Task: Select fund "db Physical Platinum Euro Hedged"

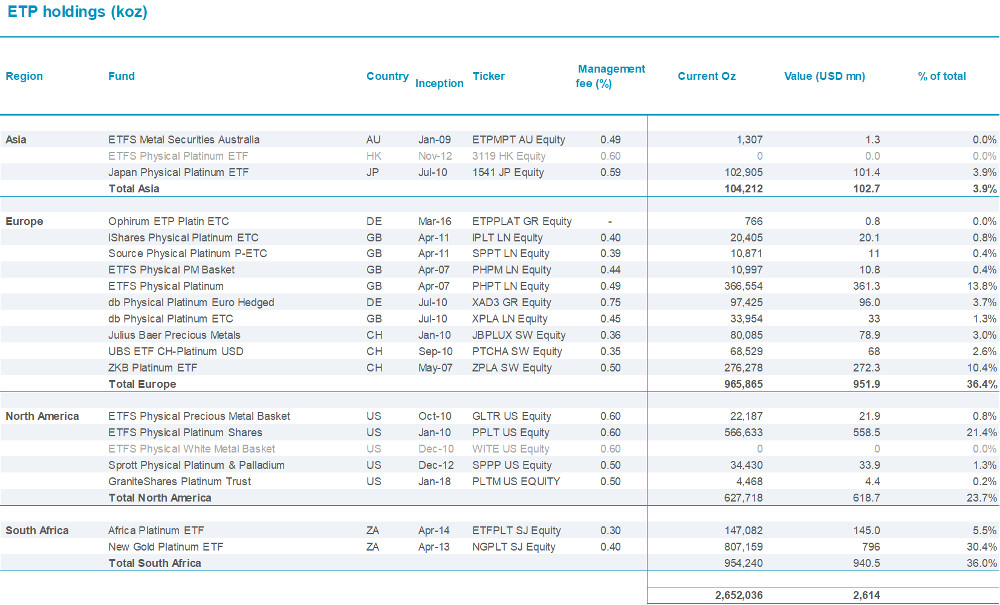Action: (x=191, y=303)
